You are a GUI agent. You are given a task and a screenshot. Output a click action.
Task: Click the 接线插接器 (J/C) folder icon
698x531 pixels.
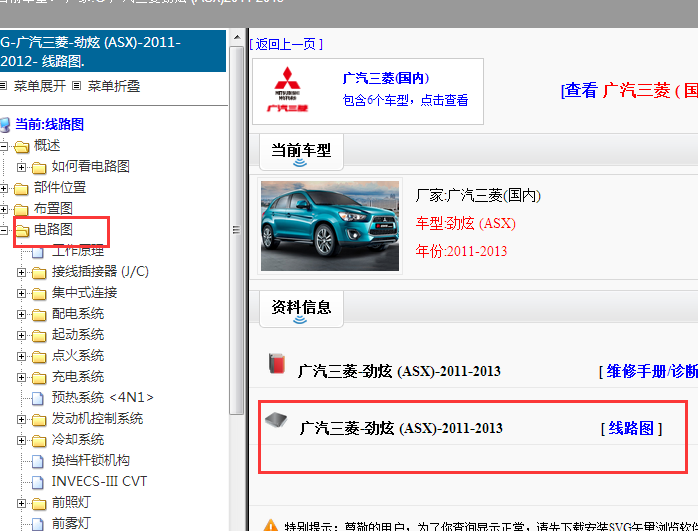(x=39, y=272)
